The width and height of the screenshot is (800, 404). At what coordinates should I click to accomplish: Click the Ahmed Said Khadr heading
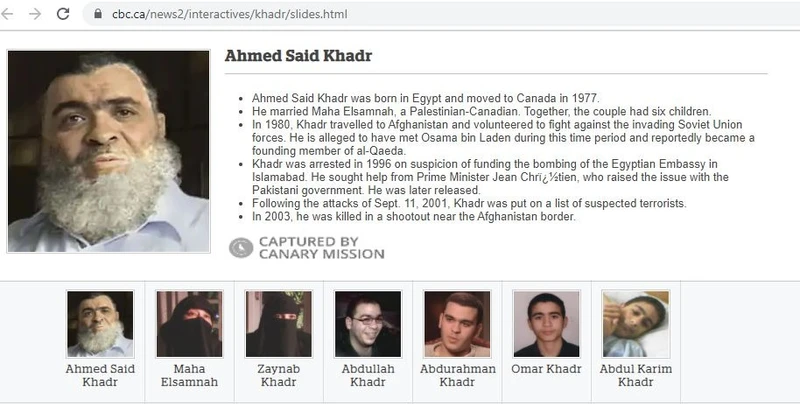pos(298,56)
